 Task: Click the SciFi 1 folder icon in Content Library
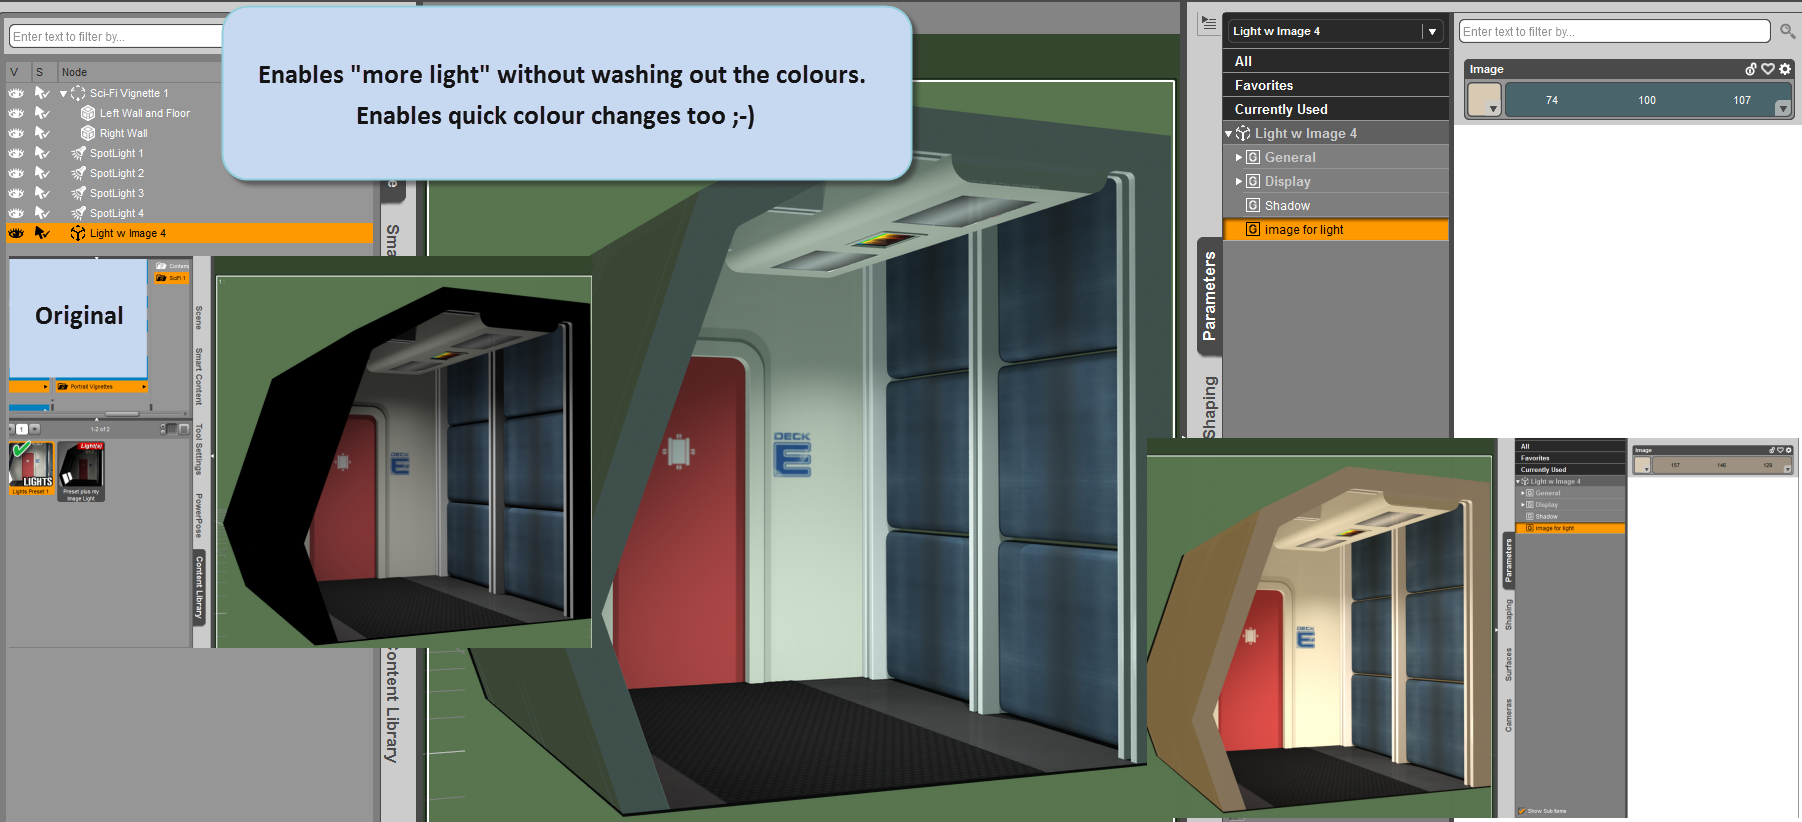point(160,278)
